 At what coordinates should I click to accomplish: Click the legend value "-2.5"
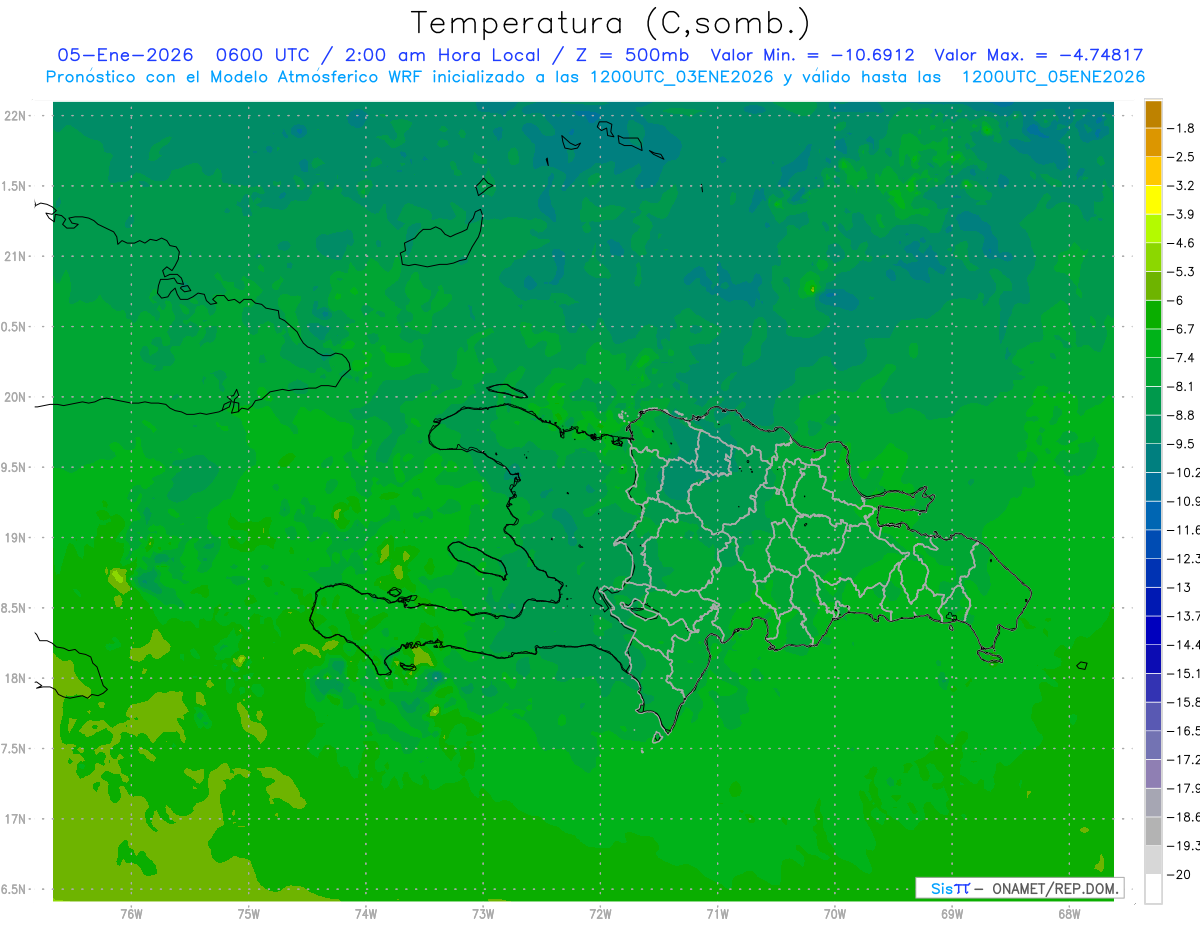[x=1181, y=157]
